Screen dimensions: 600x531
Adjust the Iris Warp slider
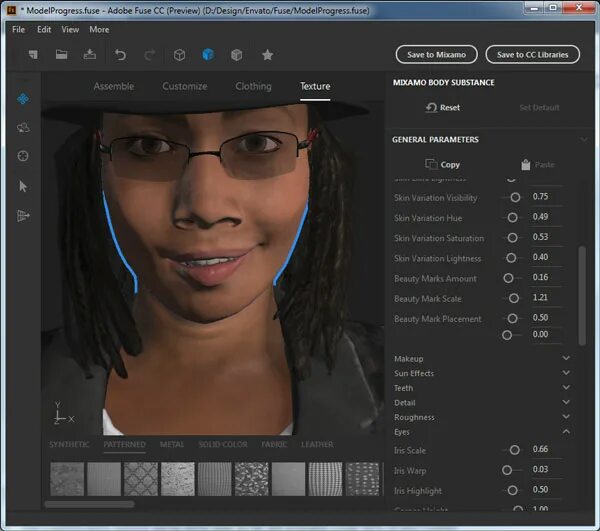507,470
